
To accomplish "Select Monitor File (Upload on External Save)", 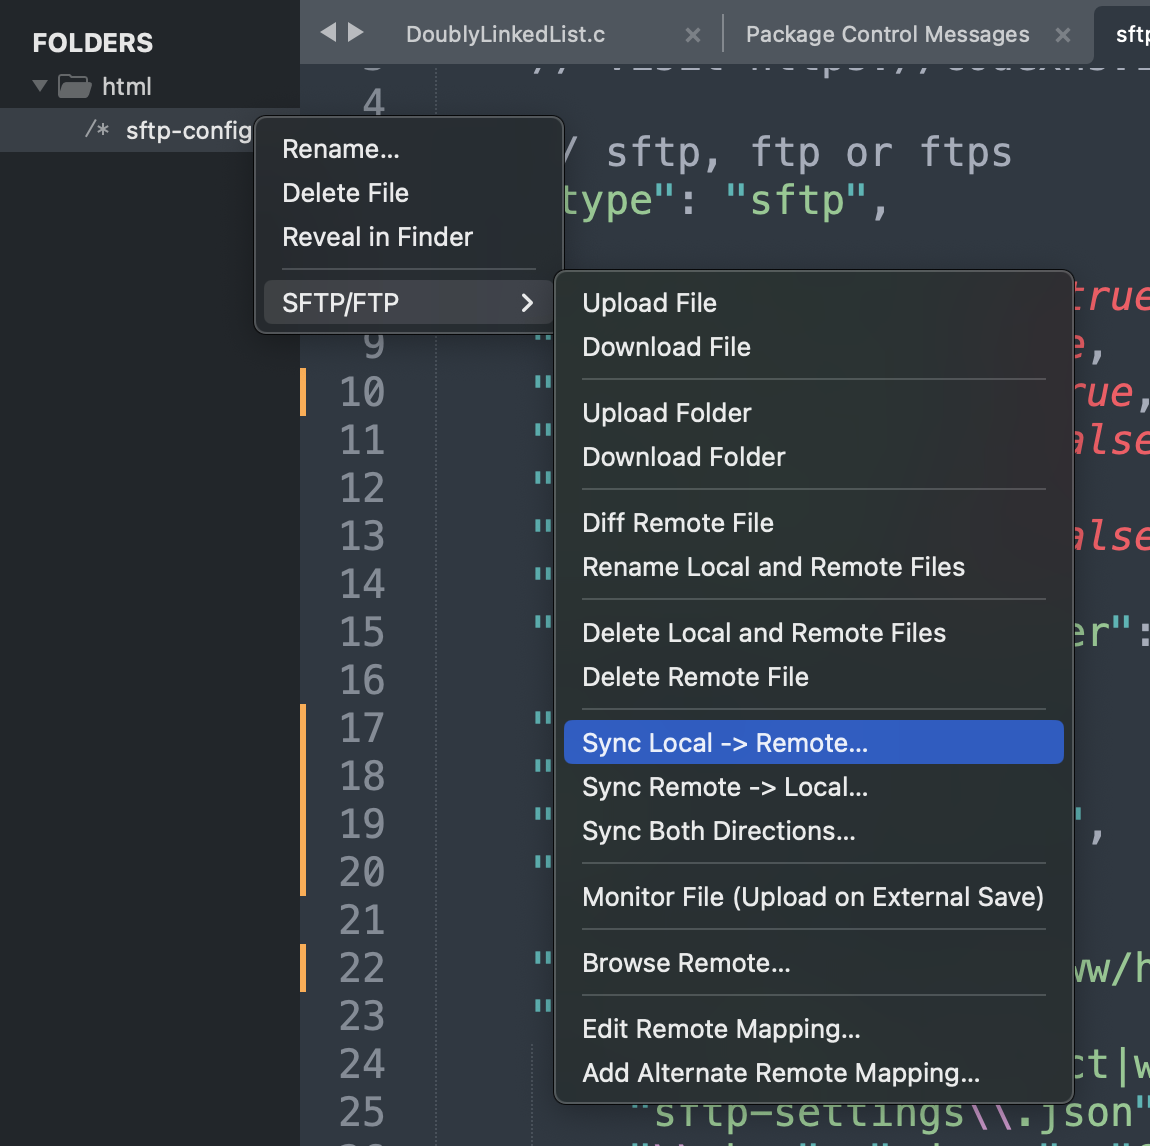I will pyautogui.click(x=813, y=897).
